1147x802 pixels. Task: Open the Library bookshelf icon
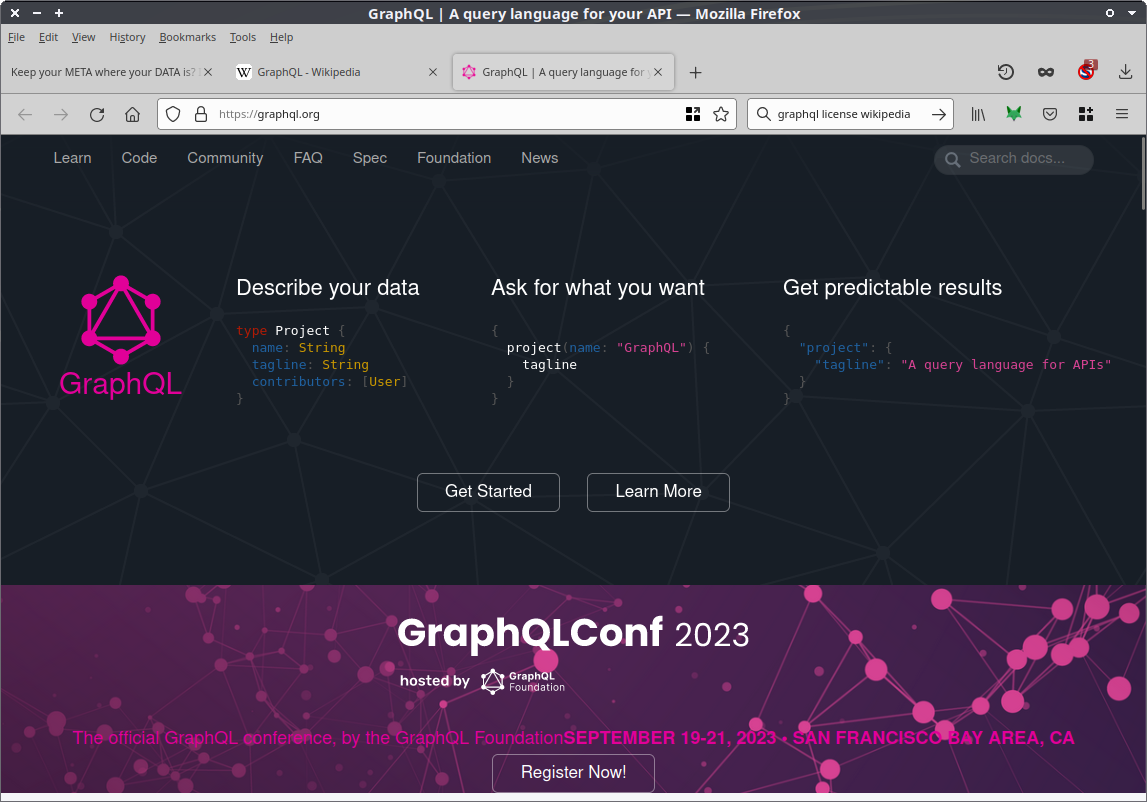[978, 114]
